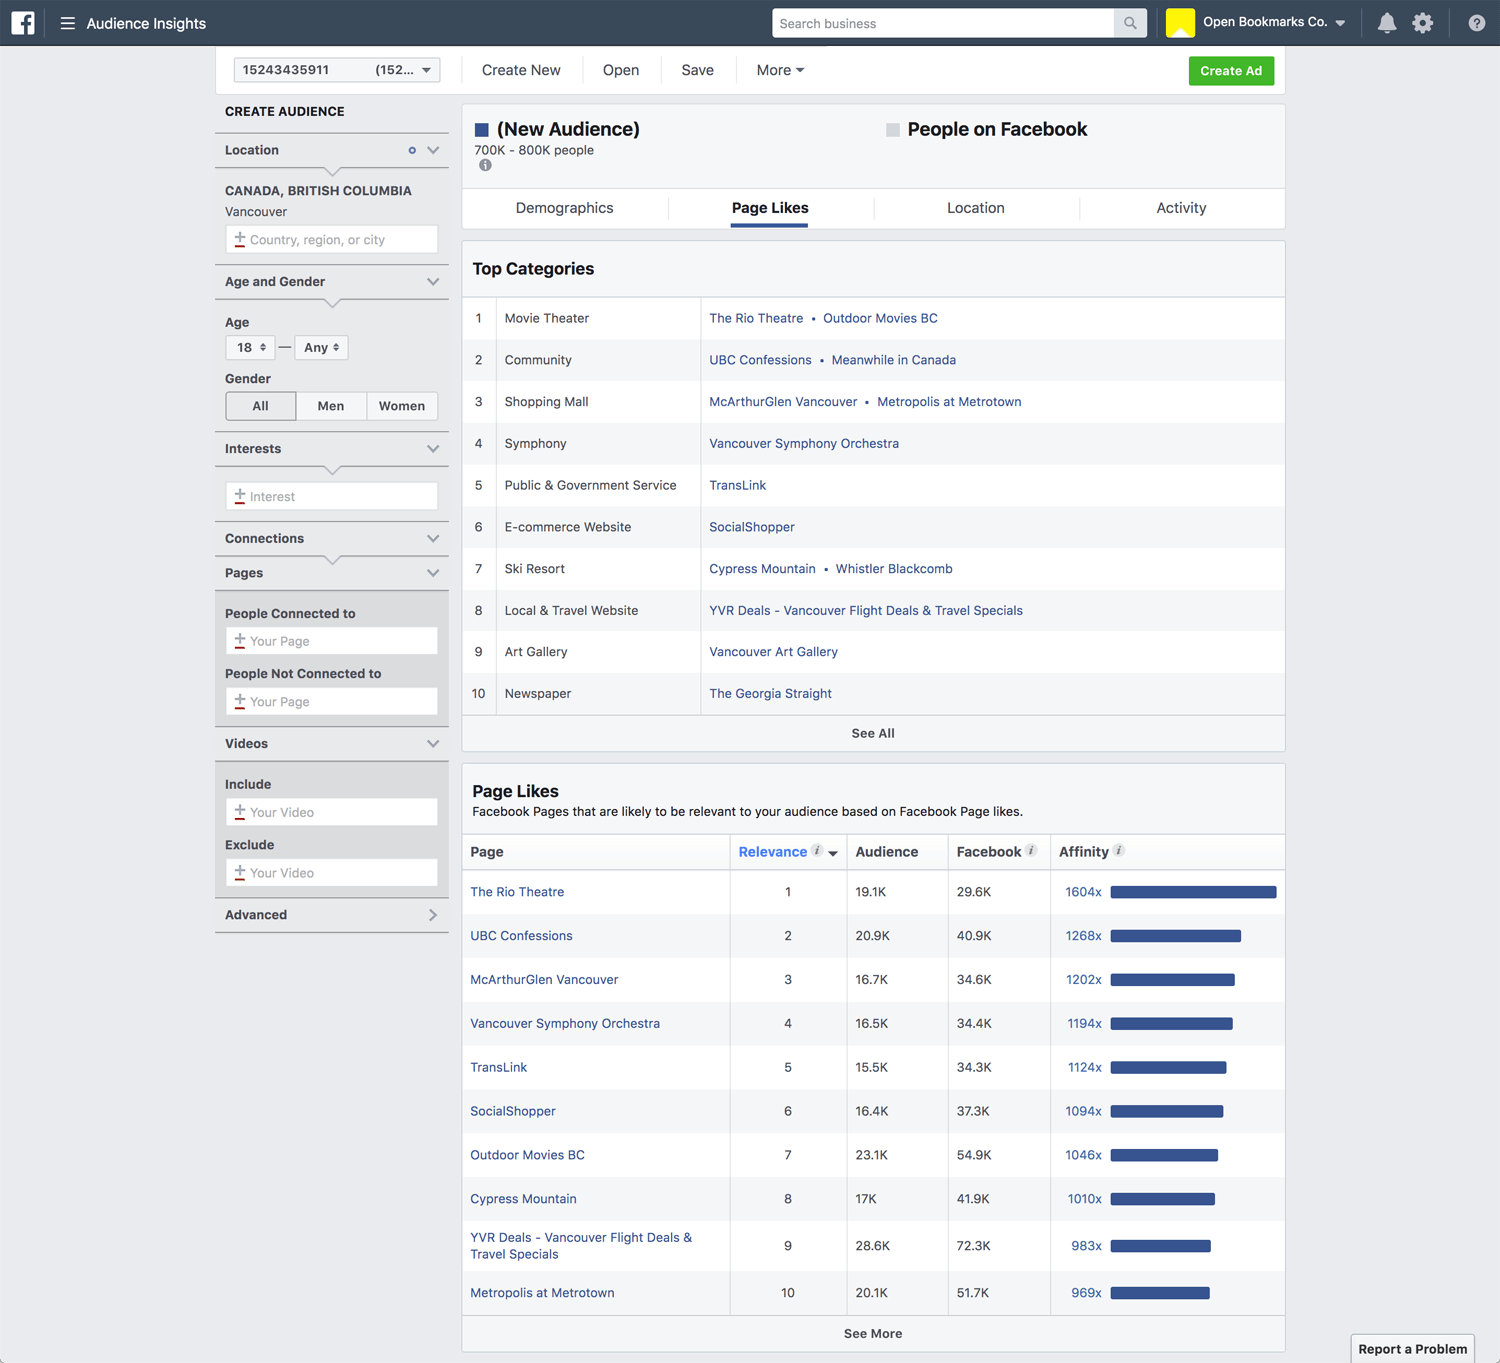Click the blue circle indicator in Location header
The width and height of the screenshot is (1500, 1363).
click(412, 150)
